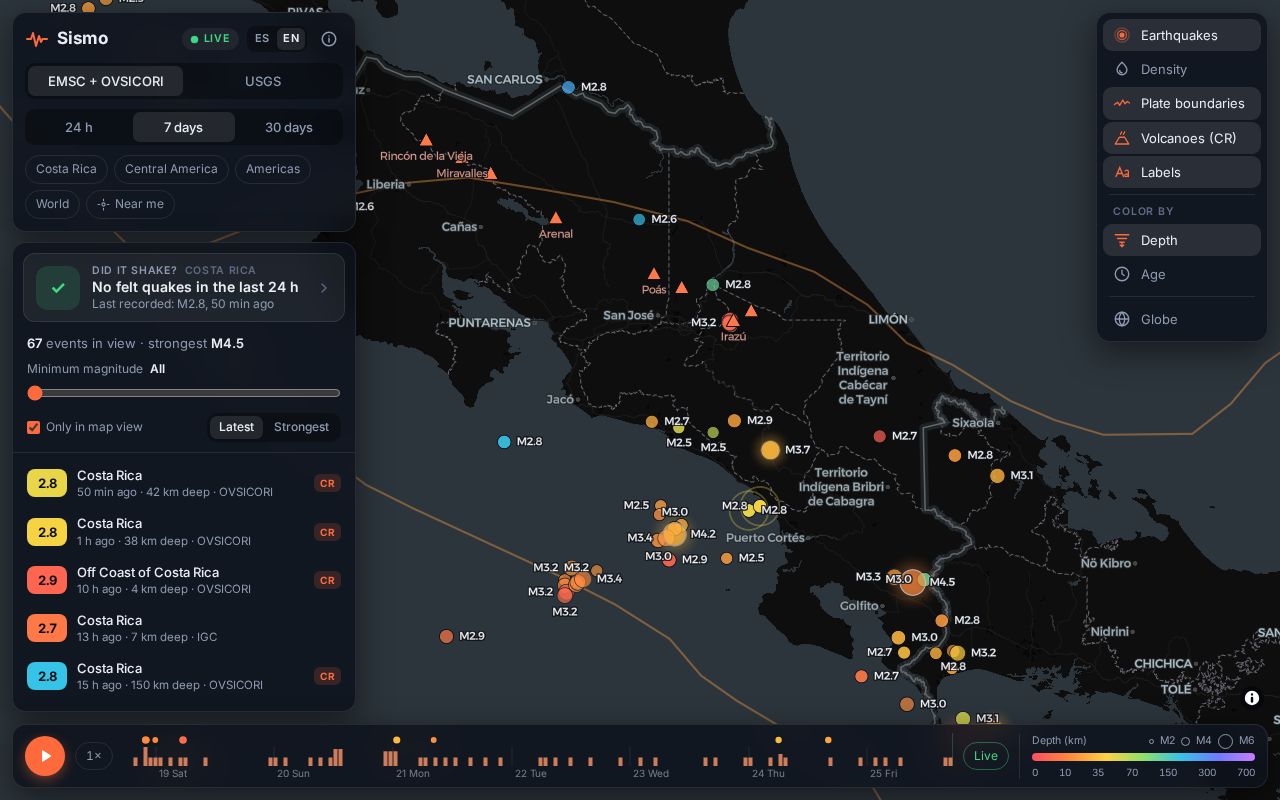Select the EMSC + OVSICORI source tab

pos(106,81)
